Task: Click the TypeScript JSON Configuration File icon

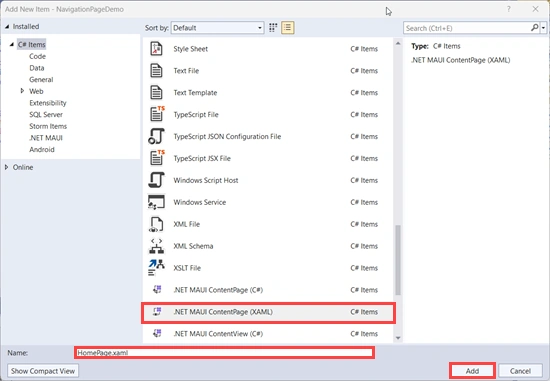Action: (156, 136)
